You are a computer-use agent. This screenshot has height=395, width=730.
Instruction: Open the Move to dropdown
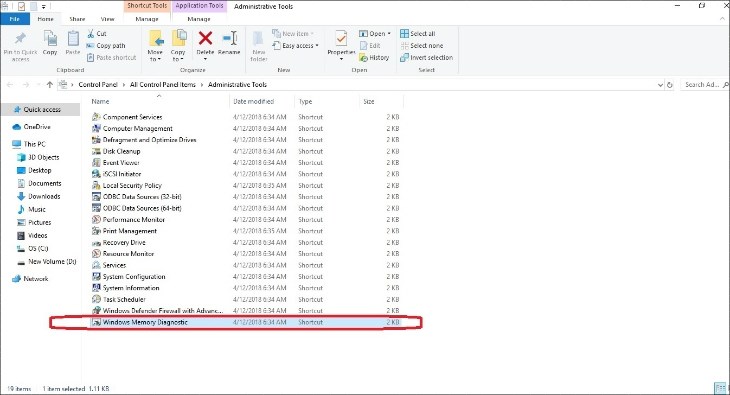pyautogui.click(x=155, y=46)
